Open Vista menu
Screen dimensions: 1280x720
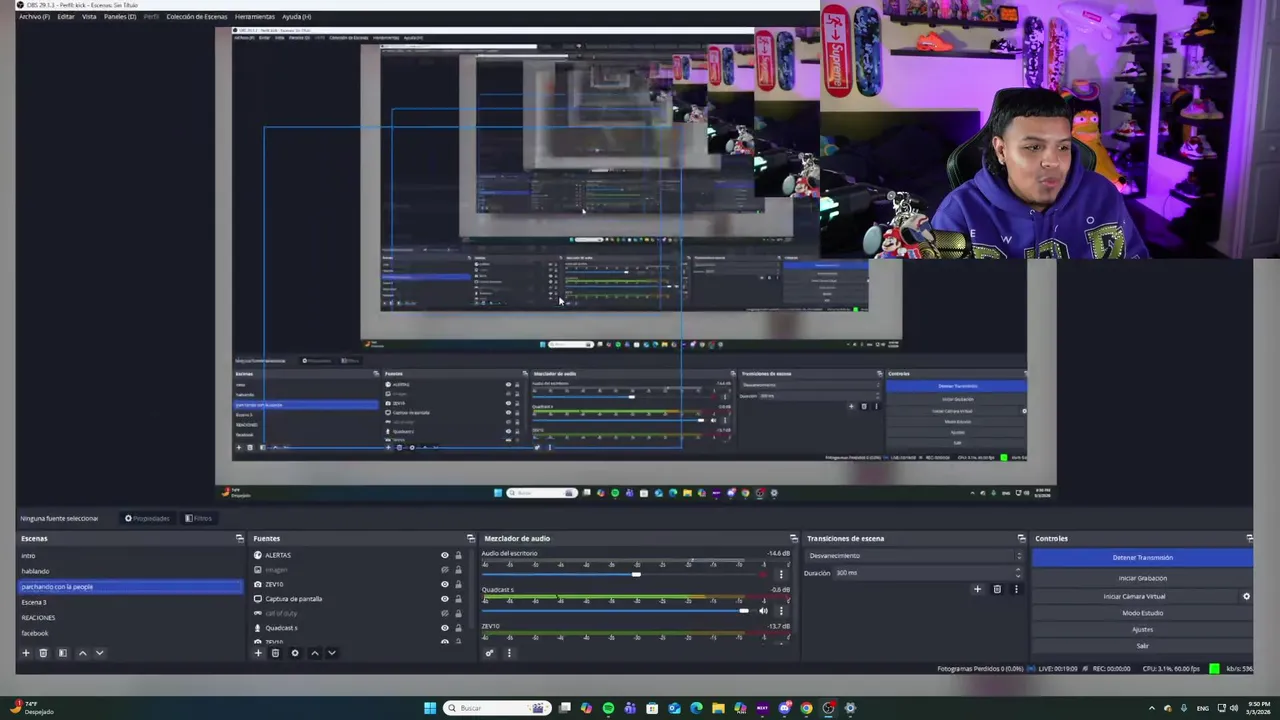pos(89,17)
